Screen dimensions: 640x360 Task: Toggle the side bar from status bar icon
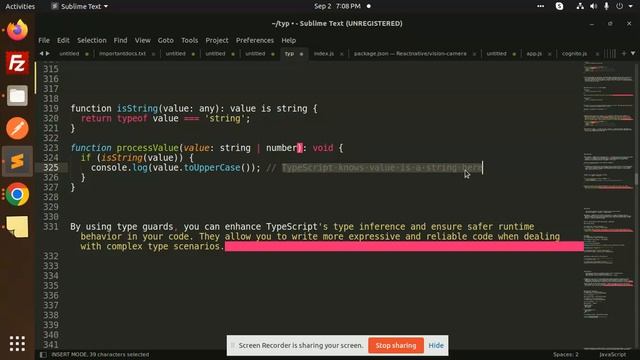(43, 355)
